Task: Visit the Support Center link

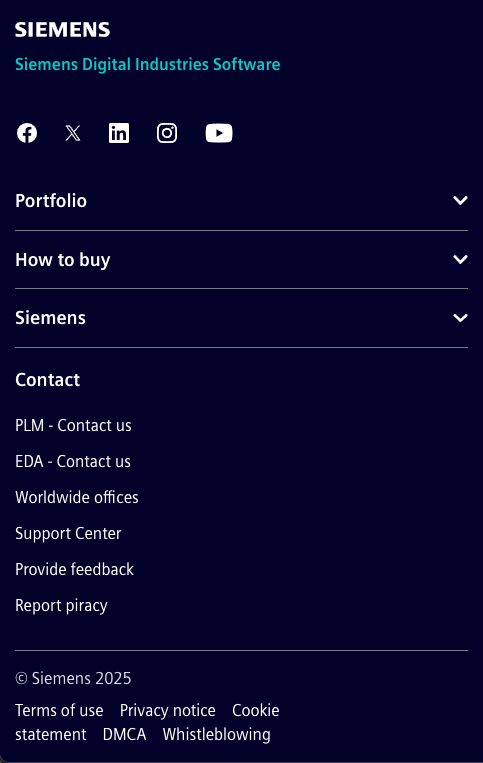Action: pos(68,533)
